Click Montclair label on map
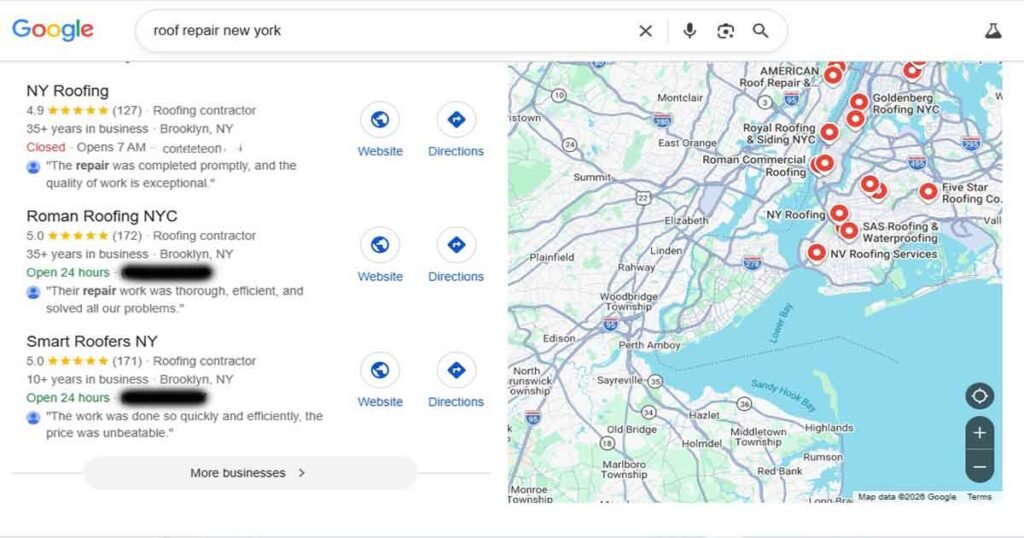 [680, 98]
